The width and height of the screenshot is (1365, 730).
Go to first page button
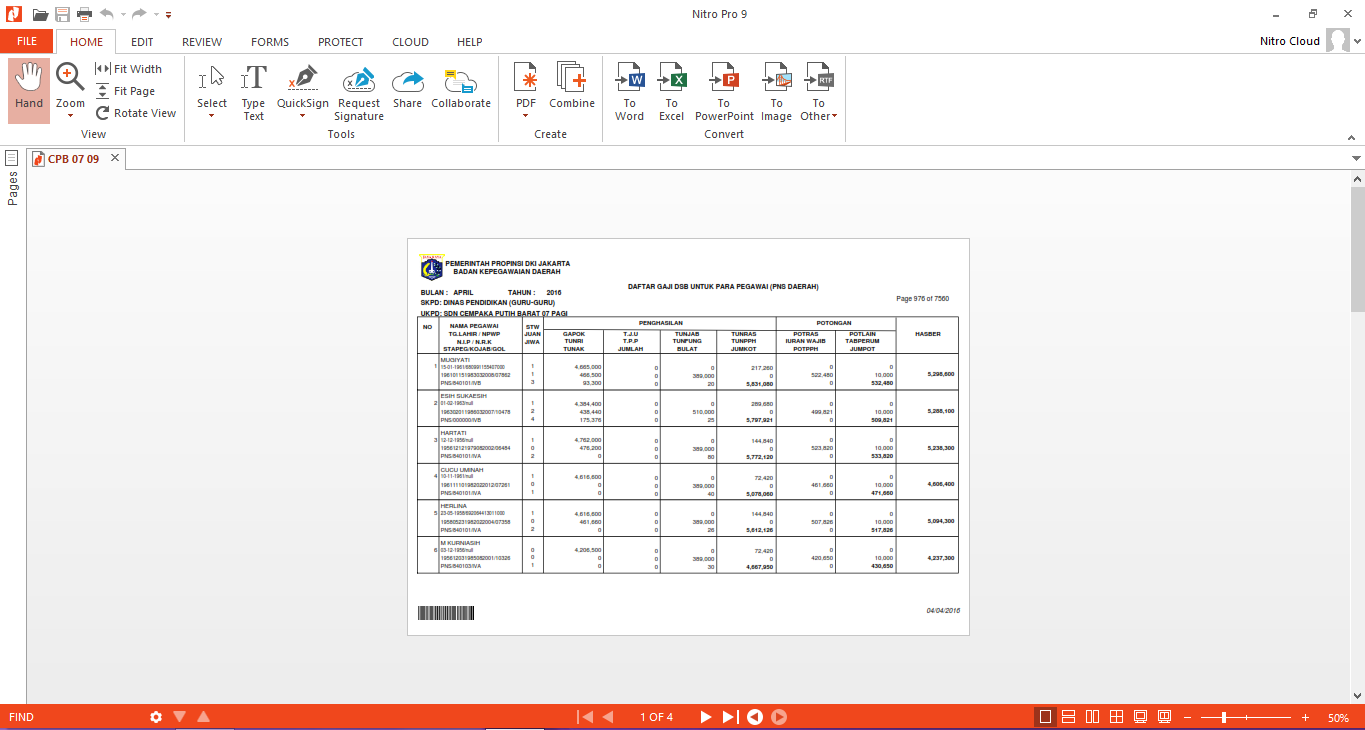pos(586,717)
